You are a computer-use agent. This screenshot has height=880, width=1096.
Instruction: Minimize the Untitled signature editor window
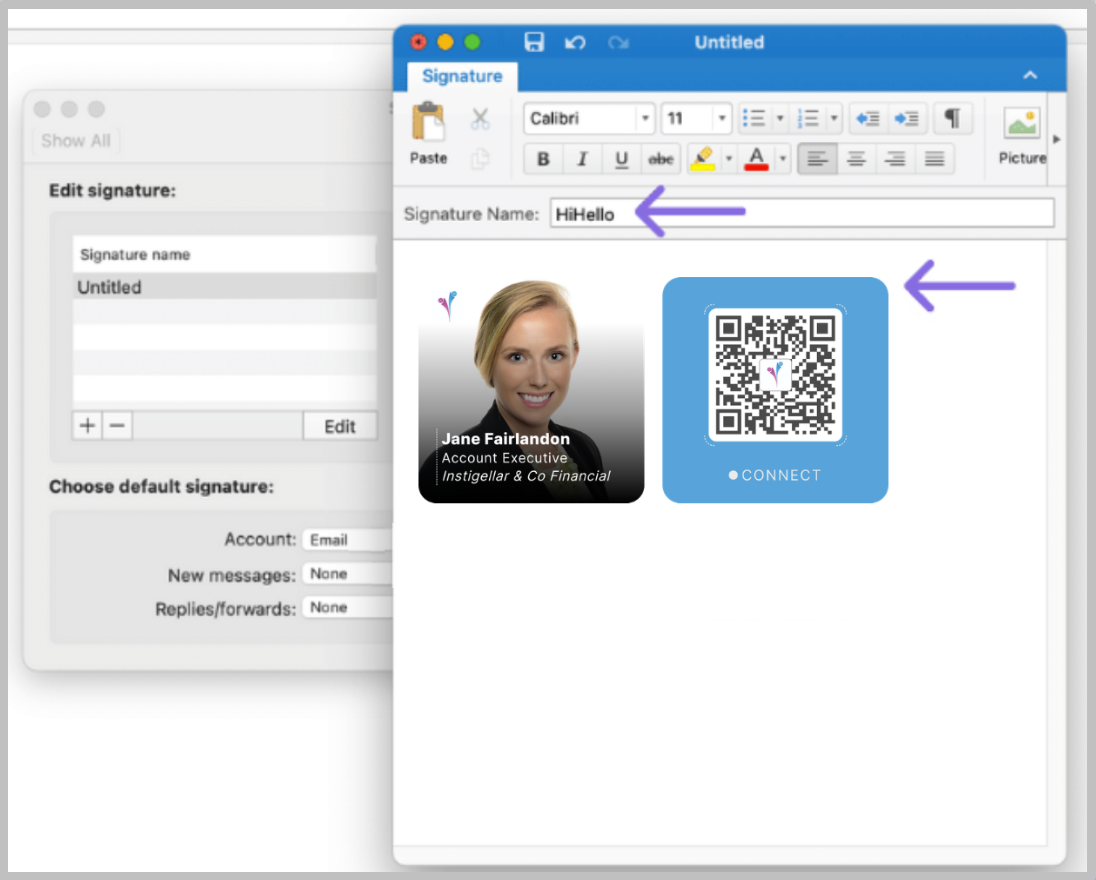coord(445,42)
